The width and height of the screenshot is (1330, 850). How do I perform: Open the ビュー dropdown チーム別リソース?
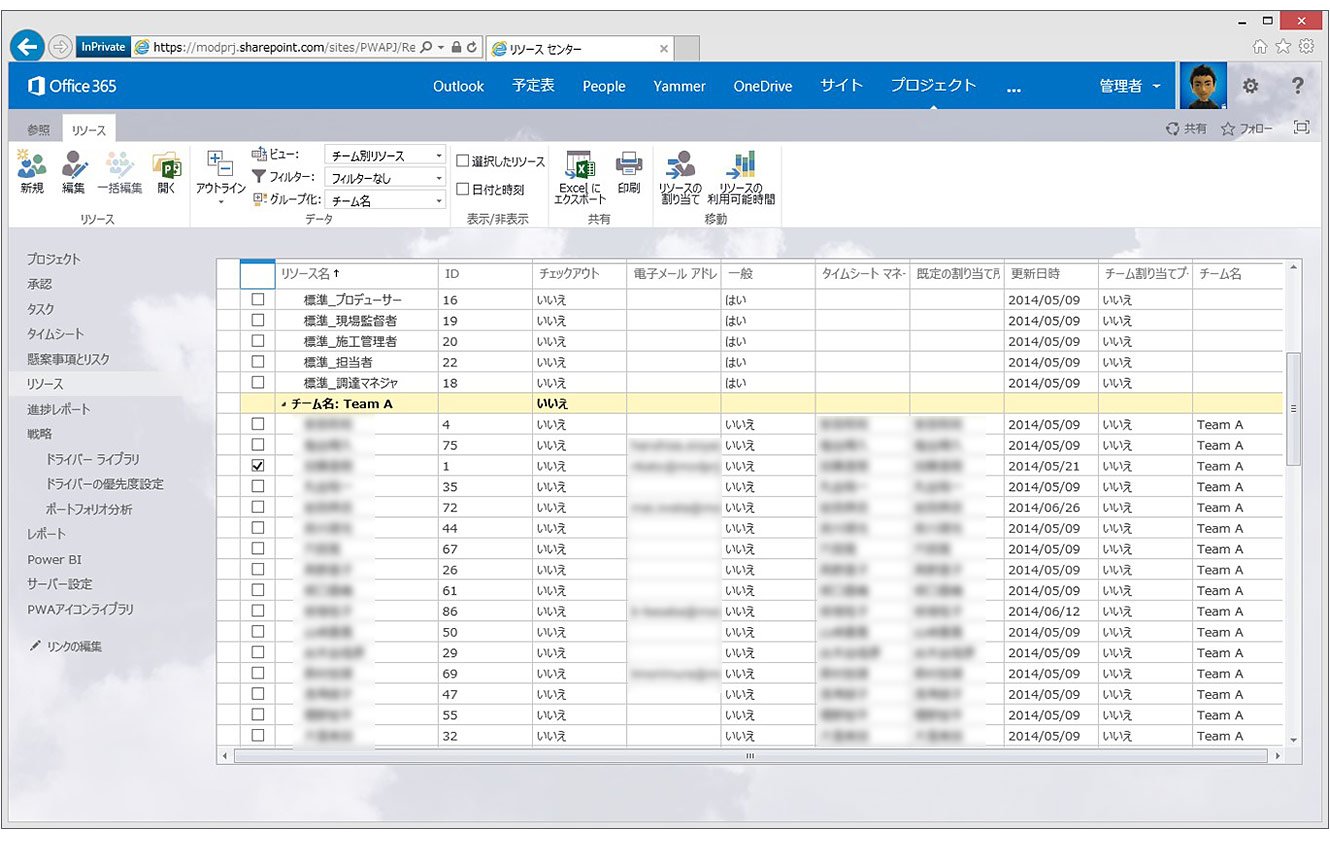pos(385,156)
